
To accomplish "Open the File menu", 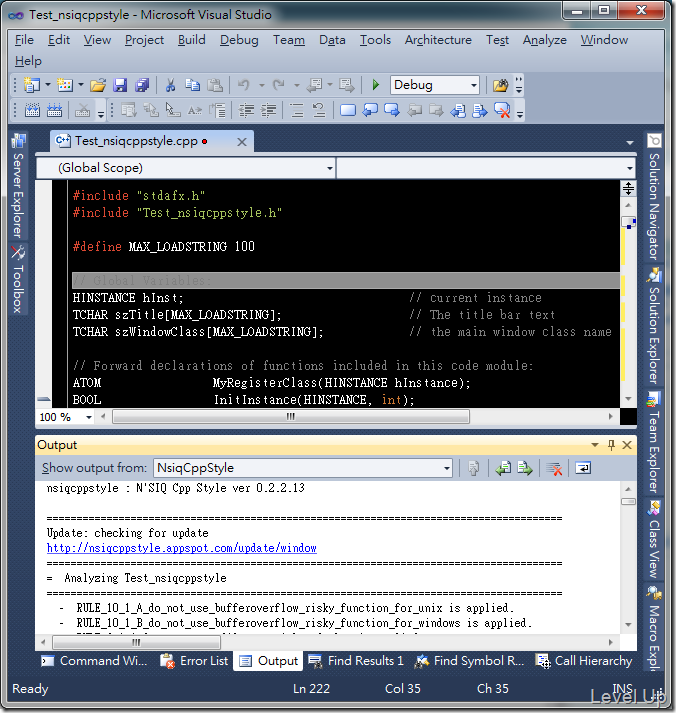I will point(24,40).
